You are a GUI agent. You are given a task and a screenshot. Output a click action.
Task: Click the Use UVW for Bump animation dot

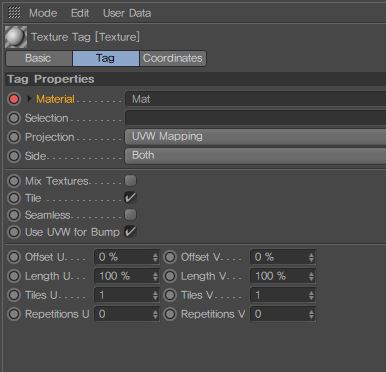tap(14, 232)
